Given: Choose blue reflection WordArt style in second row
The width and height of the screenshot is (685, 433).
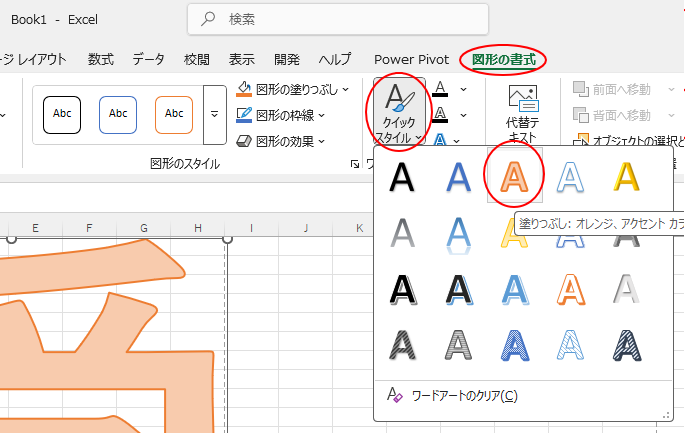Looking at the screenshot, I should (x=458, y=235).
